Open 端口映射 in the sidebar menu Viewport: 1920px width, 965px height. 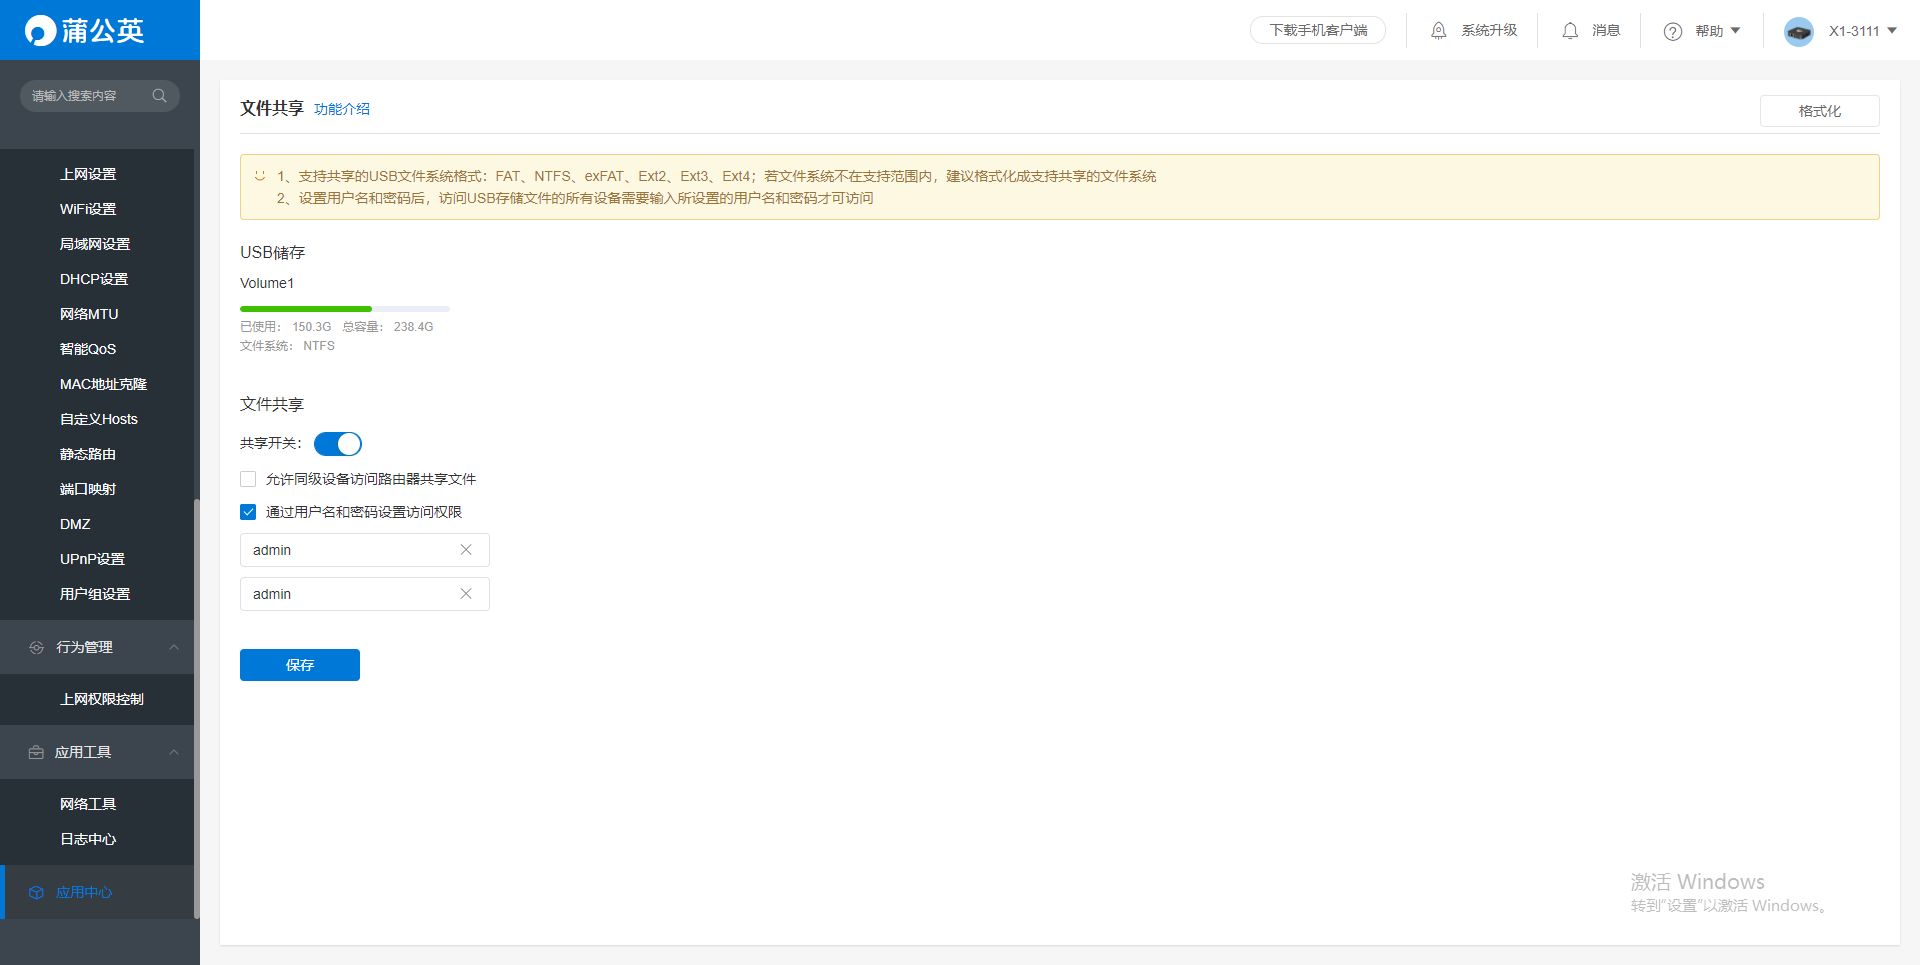(x=88, y=489)
